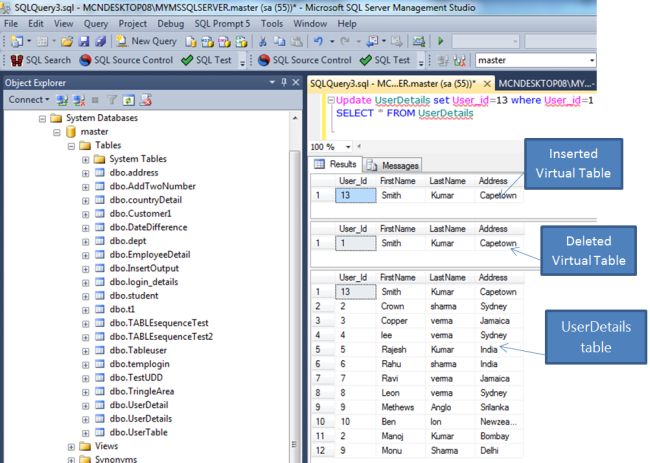650x463 pixels.
Task: Open the SQL Prompt 5 menu
Action: [224, 22]
